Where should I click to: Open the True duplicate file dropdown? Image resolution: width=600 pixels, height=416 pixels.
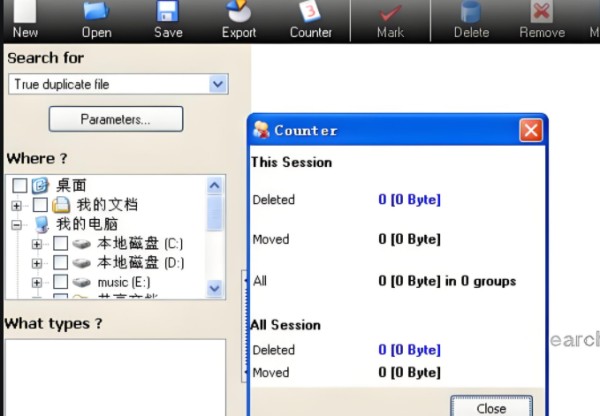tap(218, 85)
